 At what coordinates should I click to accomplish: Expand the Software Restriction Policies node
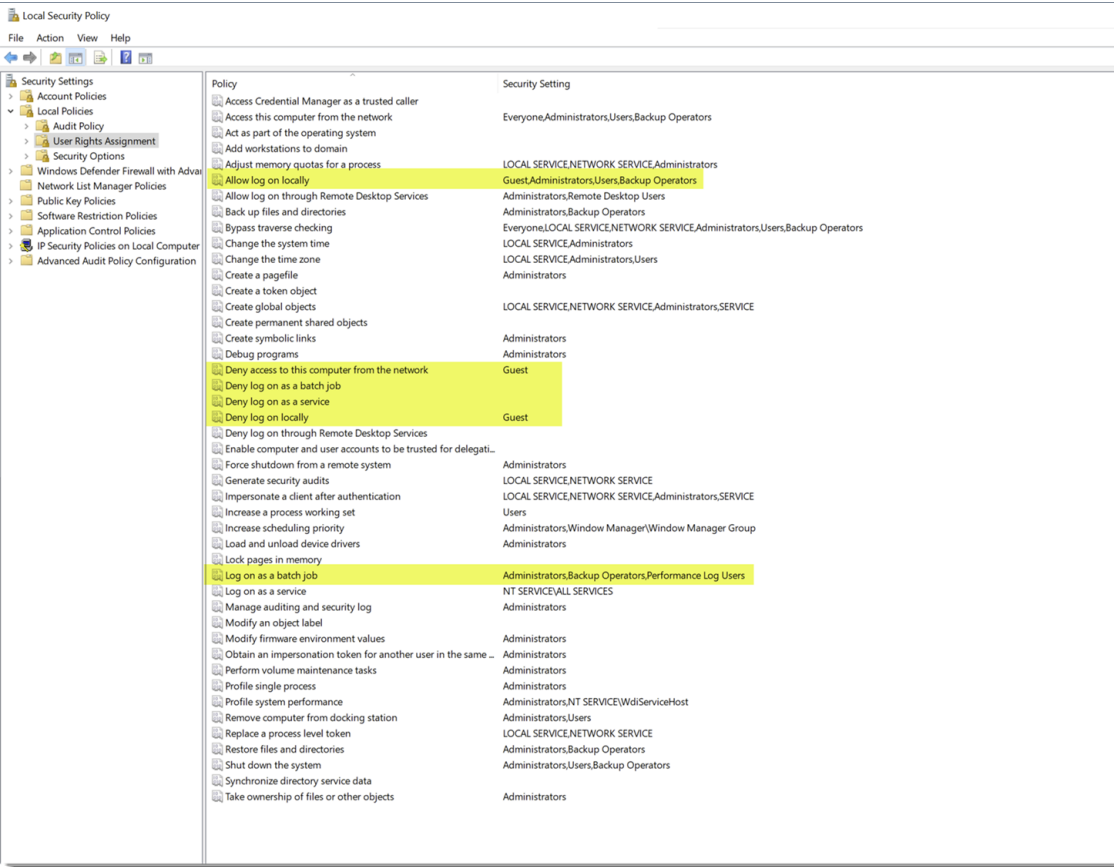tap(11, 216)
